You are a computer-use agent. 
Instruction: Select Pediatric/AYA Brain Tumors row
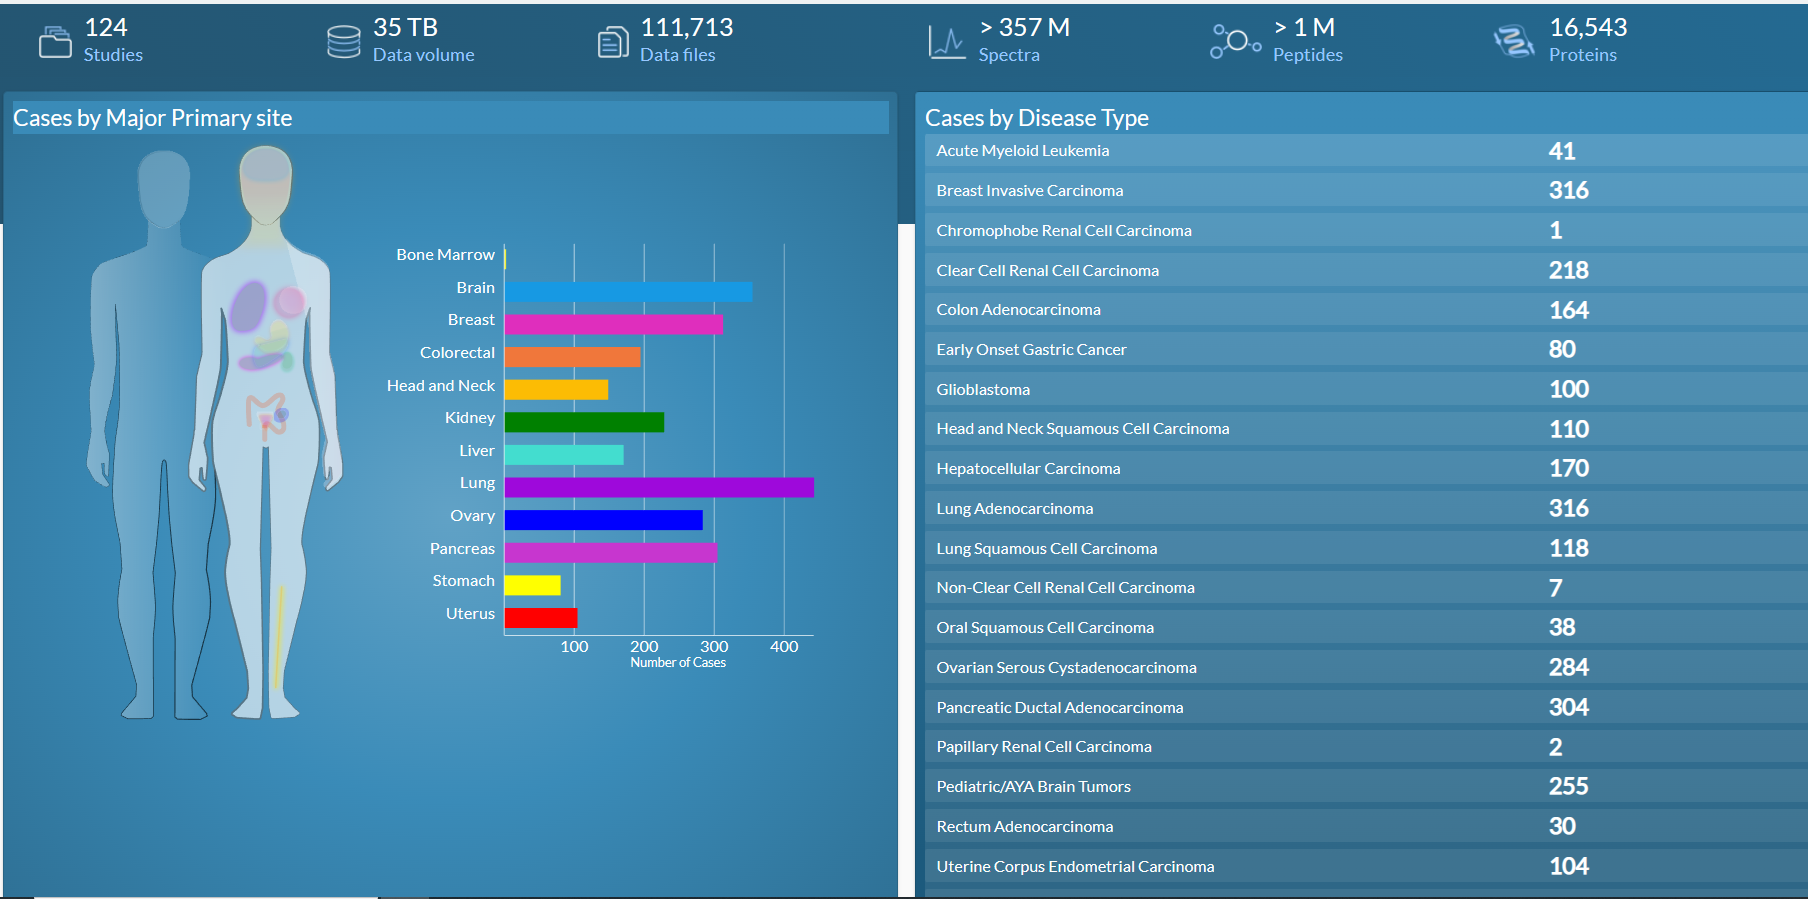[1366, 787]
